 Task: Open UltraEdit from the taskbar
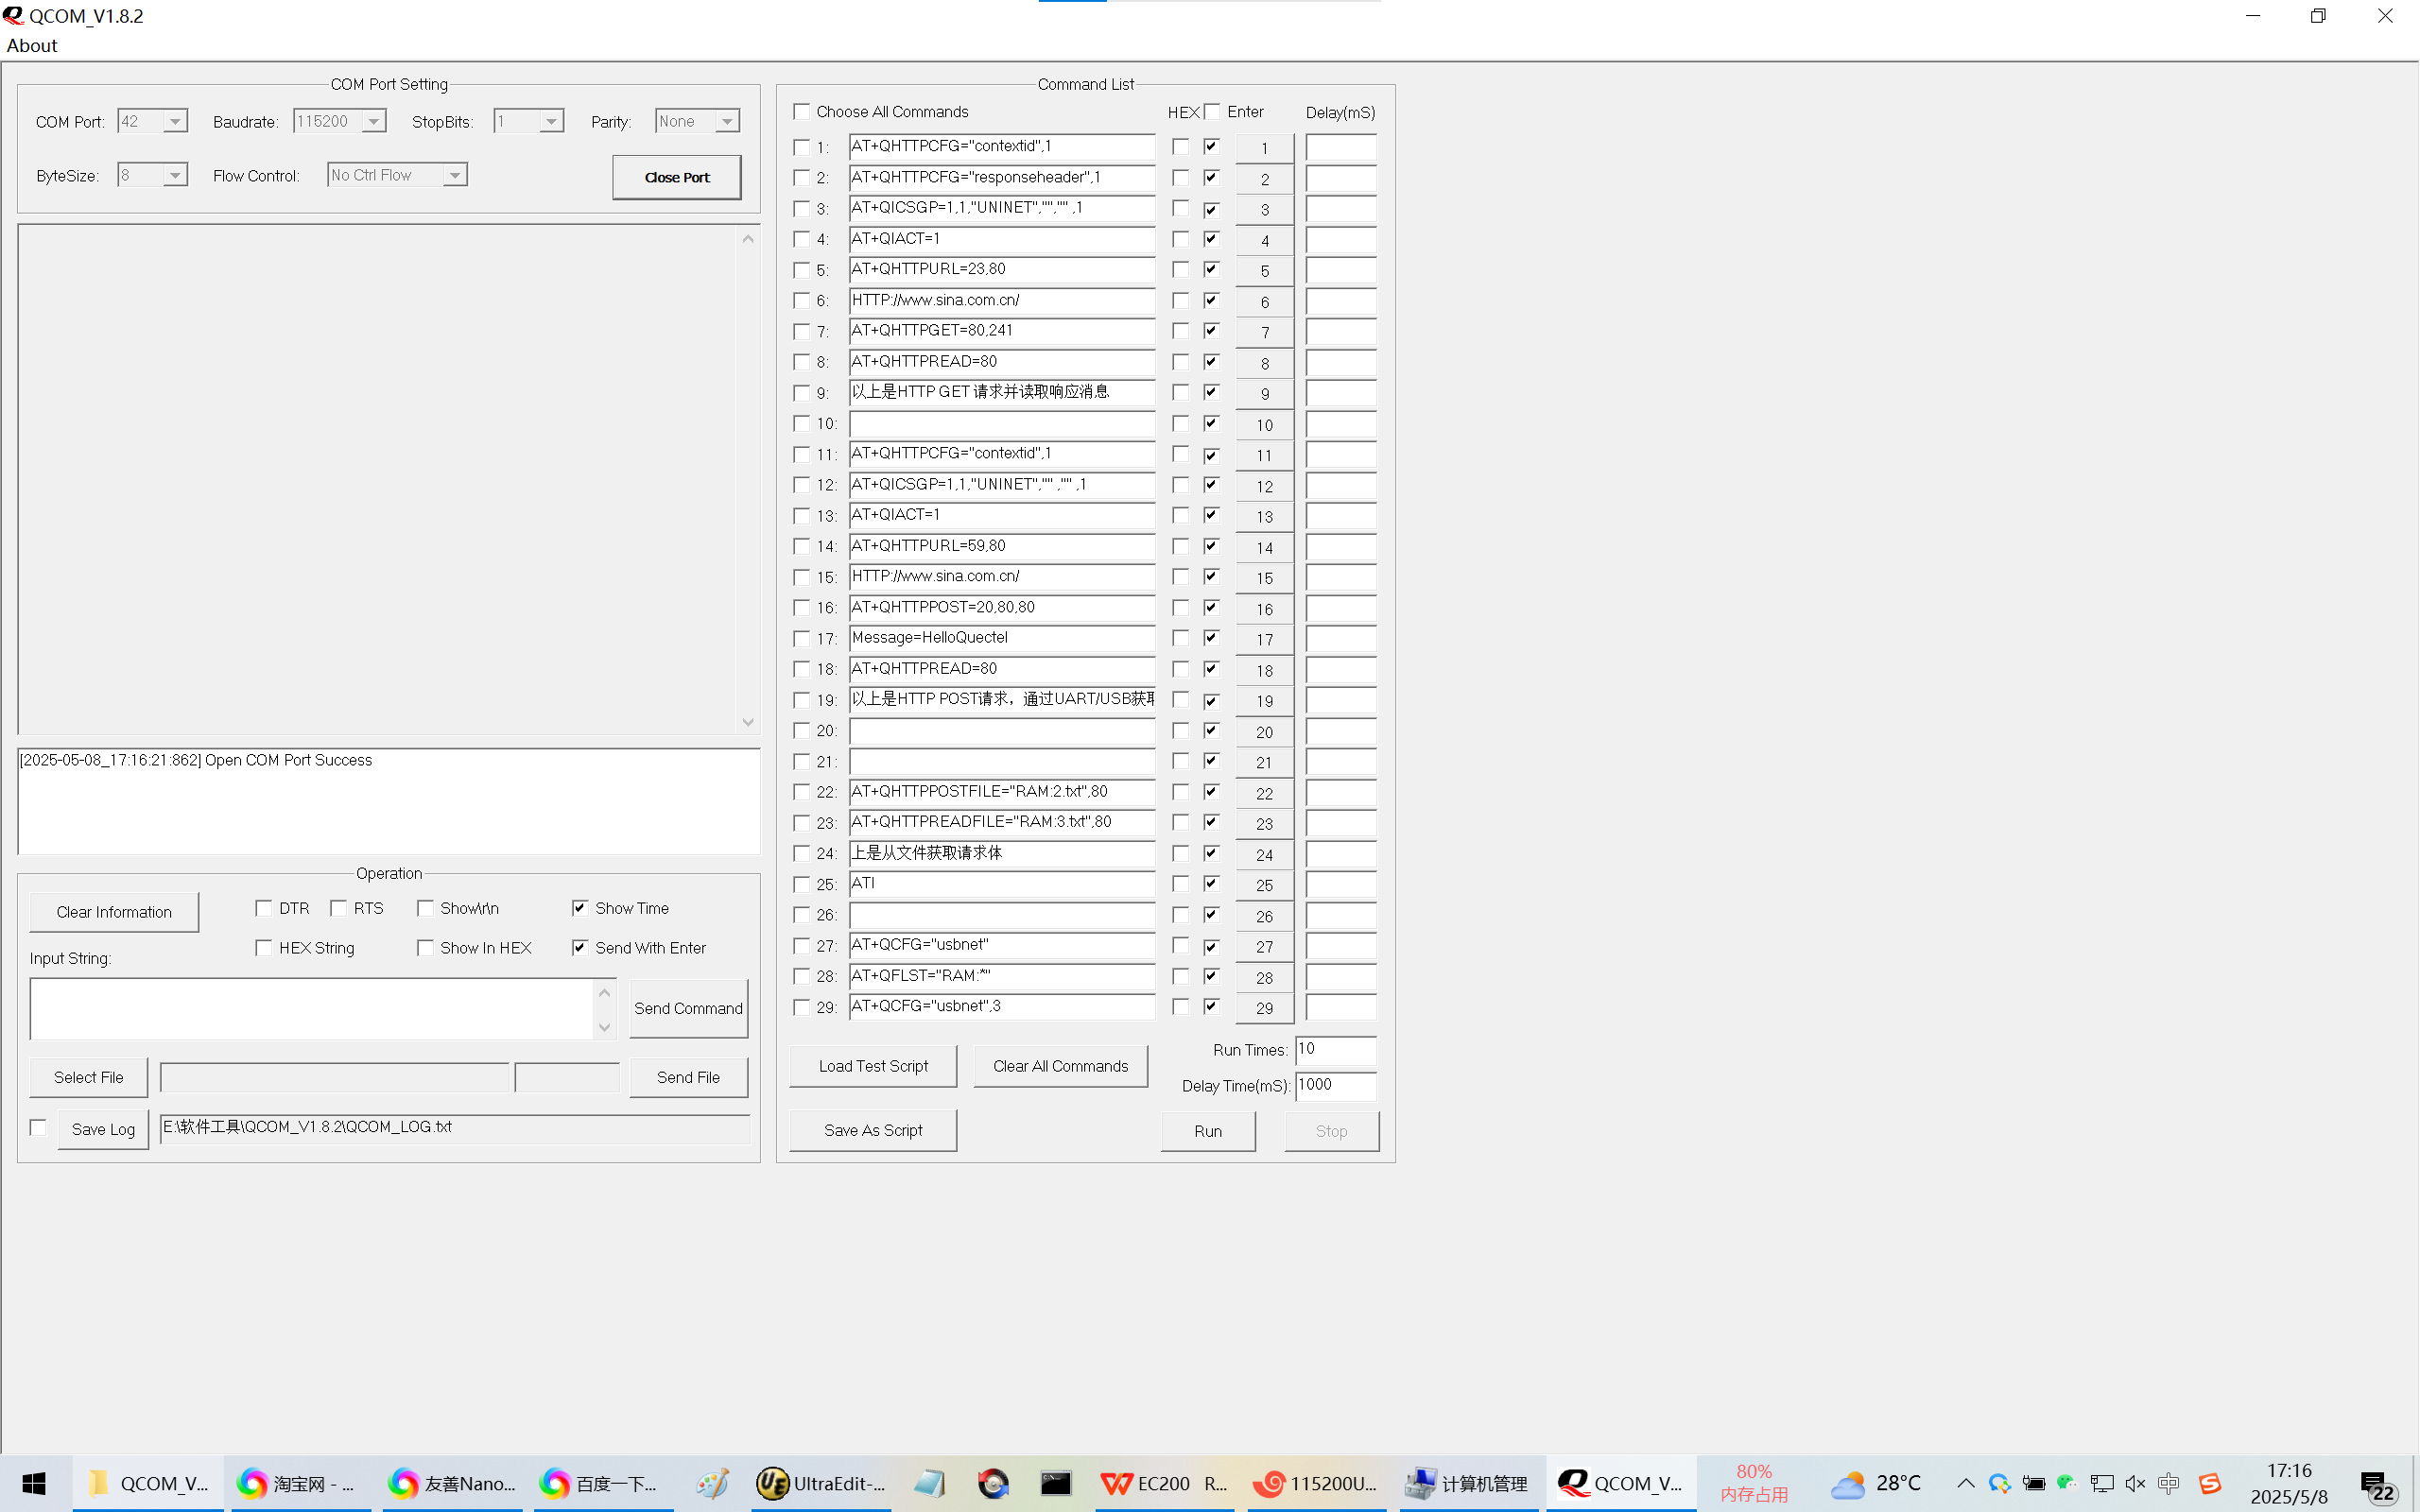tap(822, 1483)
